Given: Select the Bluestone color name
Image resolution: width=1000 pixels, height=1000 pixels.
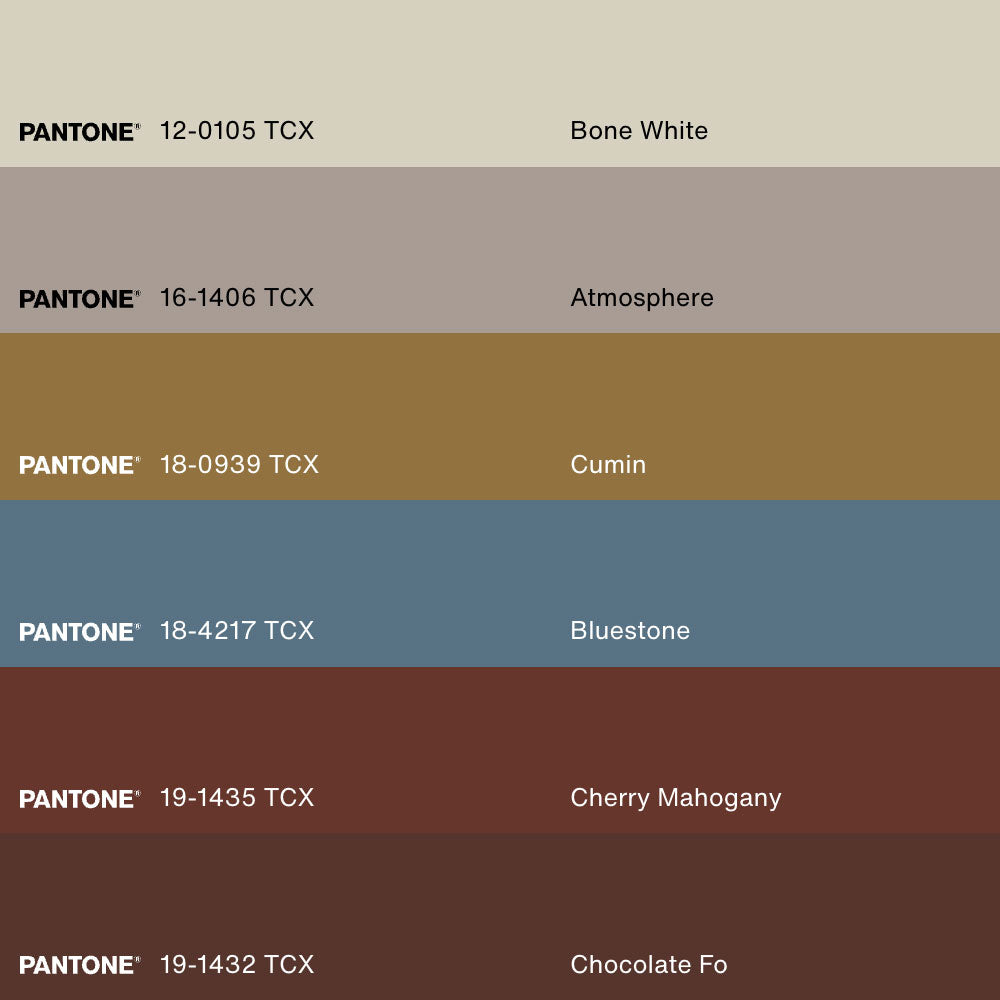Looking at the screenshot, I should 630,631.
